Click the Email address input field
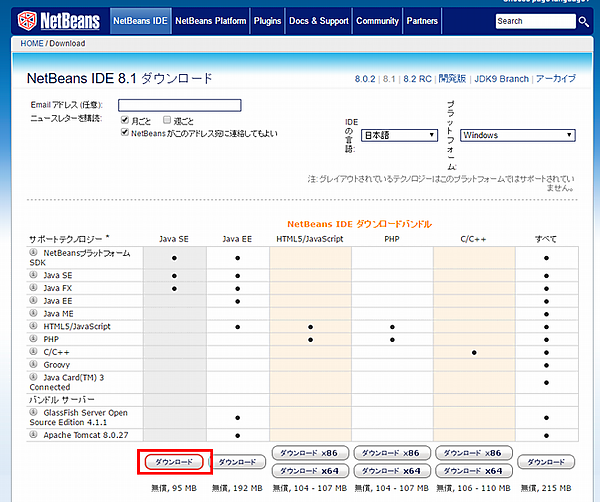This screenshot has width=600, height=502. pos(180,105)
